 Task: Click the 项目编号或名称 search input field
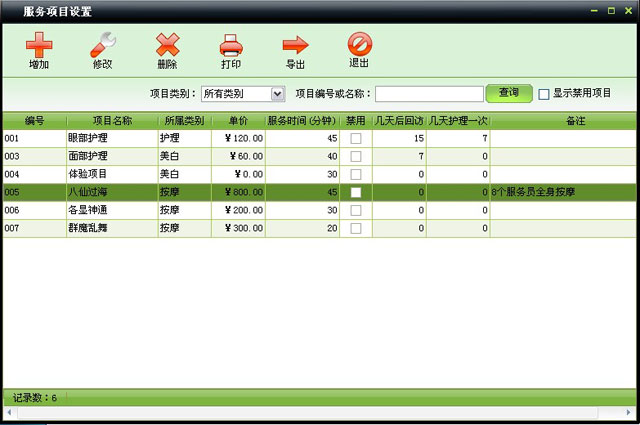(x=429, y=94)
